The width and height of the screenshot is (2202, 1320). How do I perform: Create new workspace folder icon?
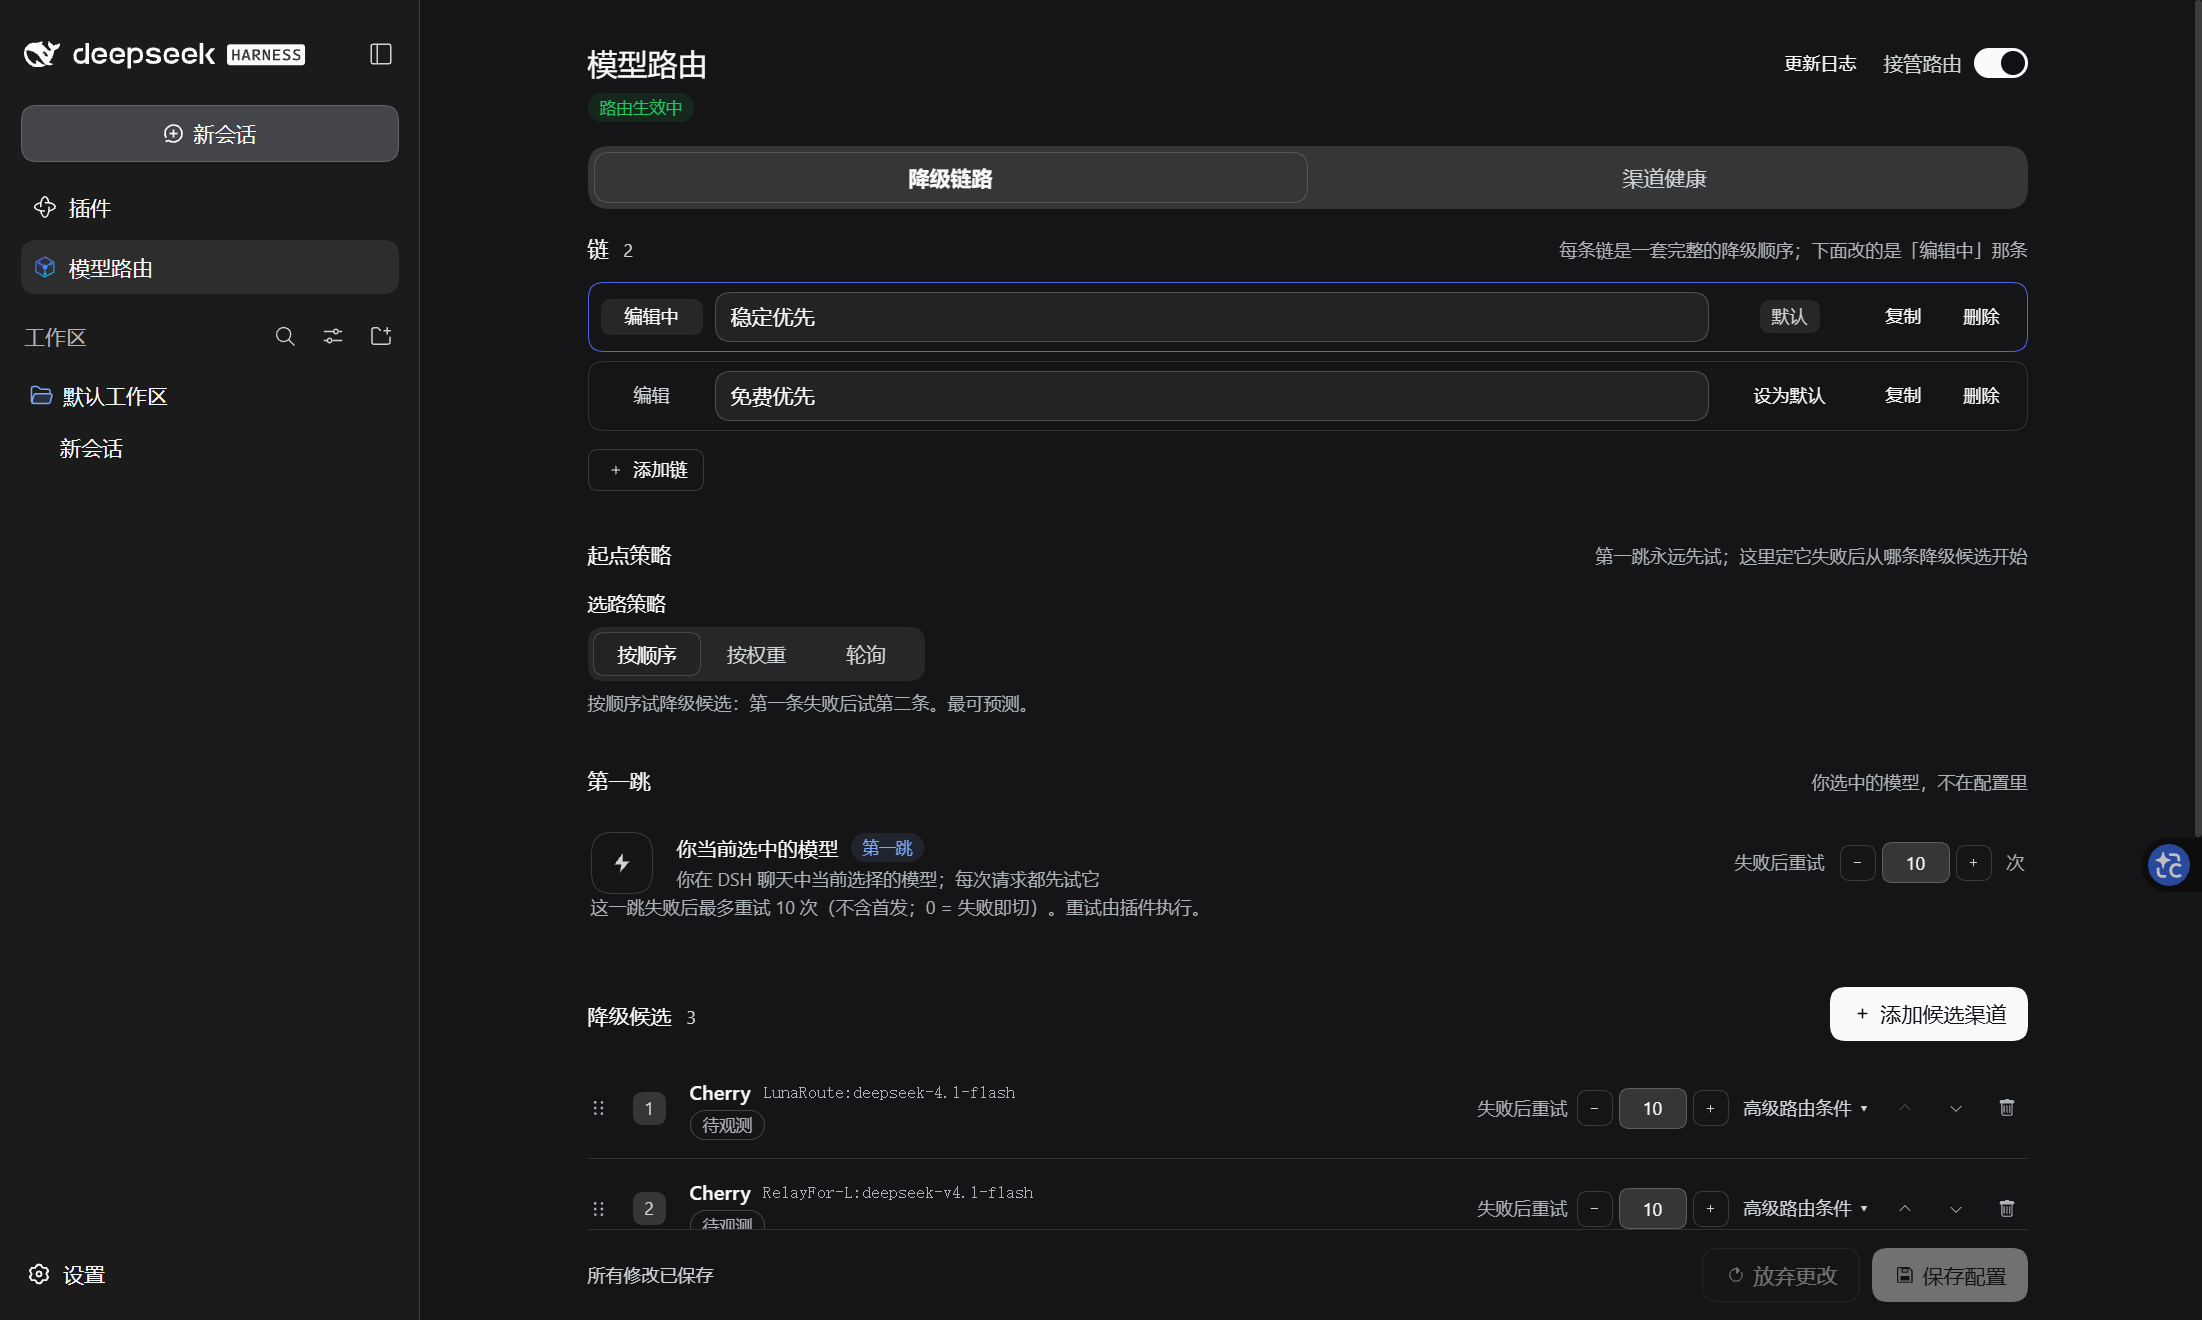(x=381, y=336)
